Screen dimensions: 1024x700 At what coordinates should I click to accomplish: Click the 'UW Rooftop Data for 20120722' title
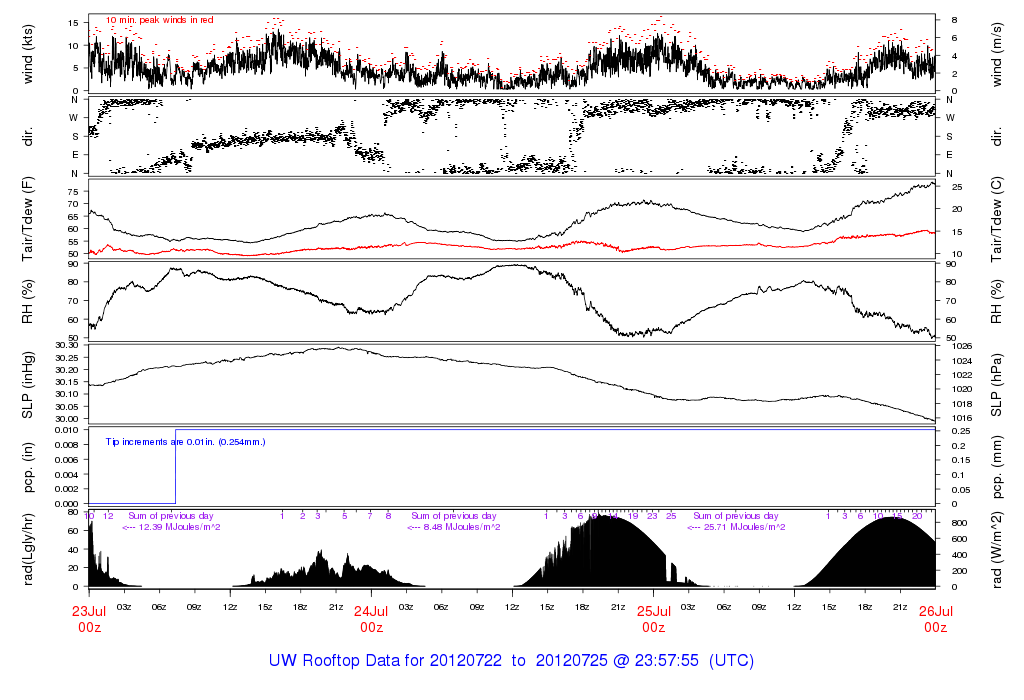coord(385,660)
